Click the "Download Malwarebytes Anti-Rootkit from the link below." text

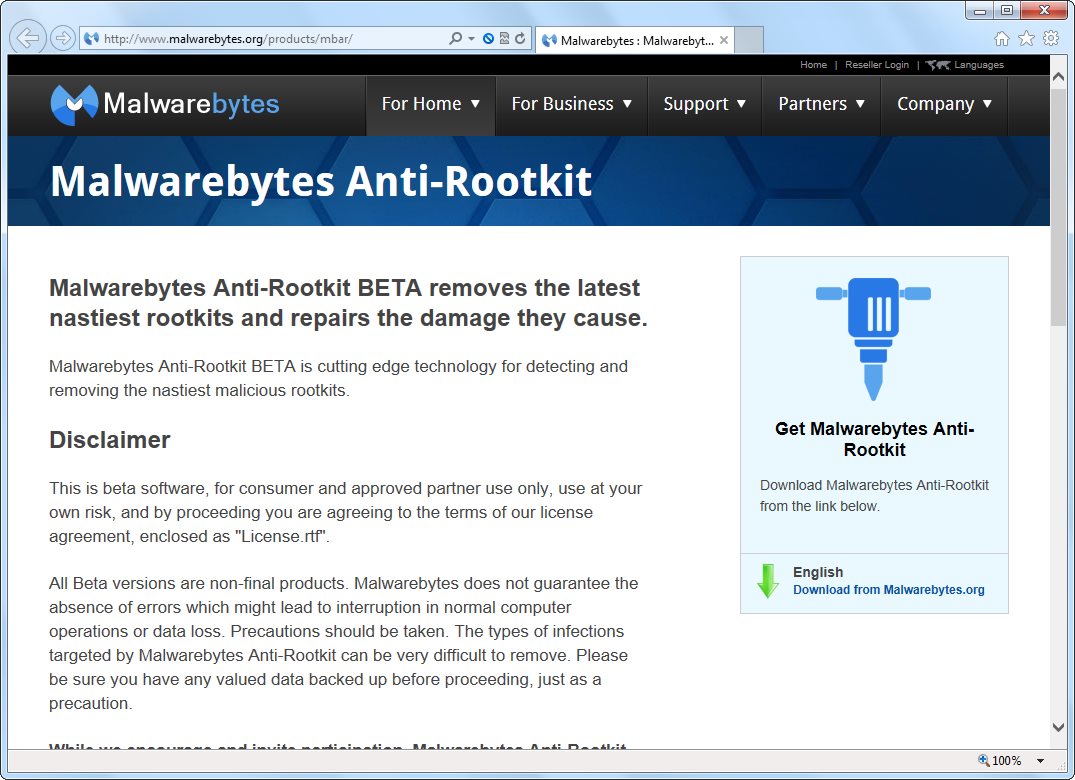click(x=874, y=496)
